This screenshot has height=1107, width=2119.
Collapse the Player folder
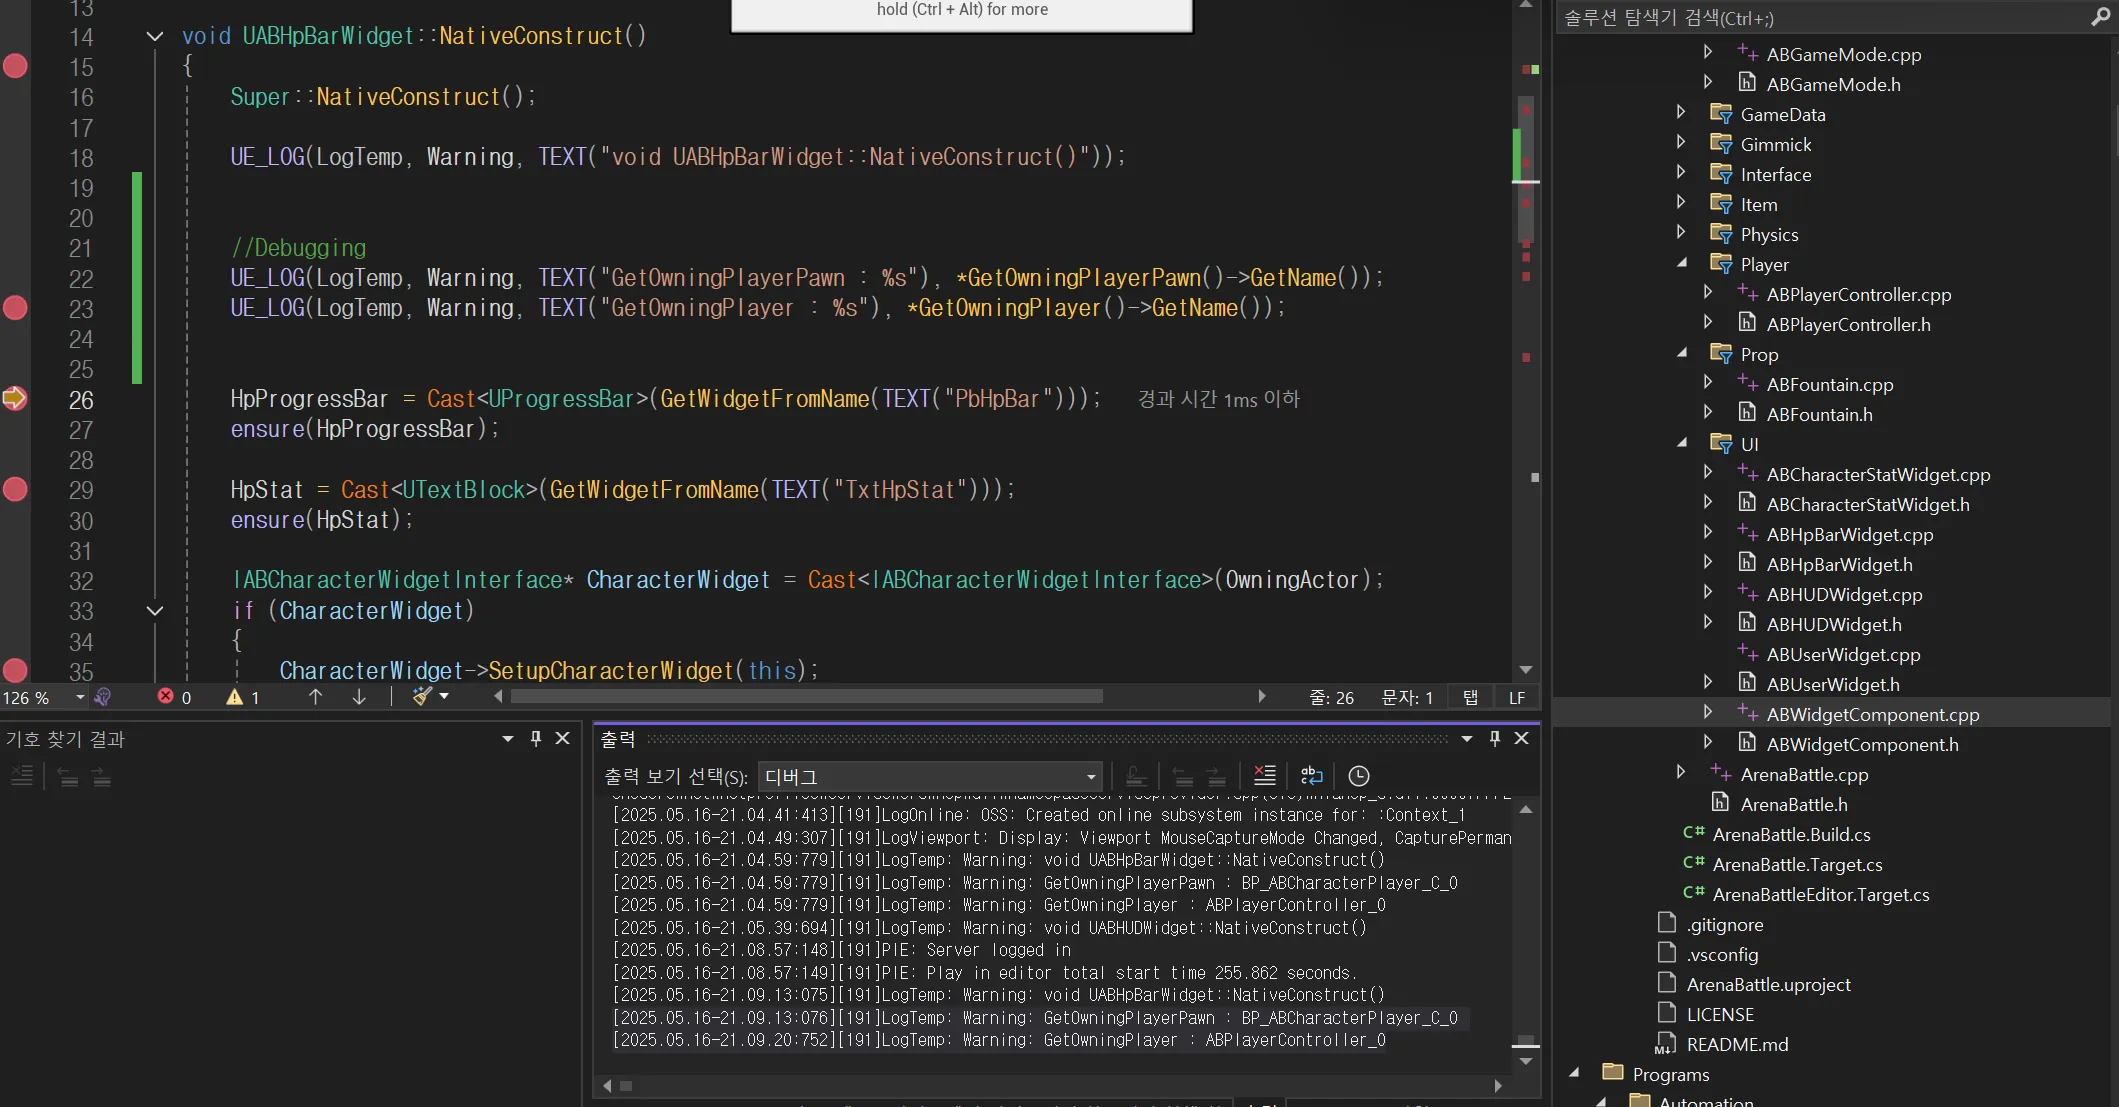point(1681,263)
